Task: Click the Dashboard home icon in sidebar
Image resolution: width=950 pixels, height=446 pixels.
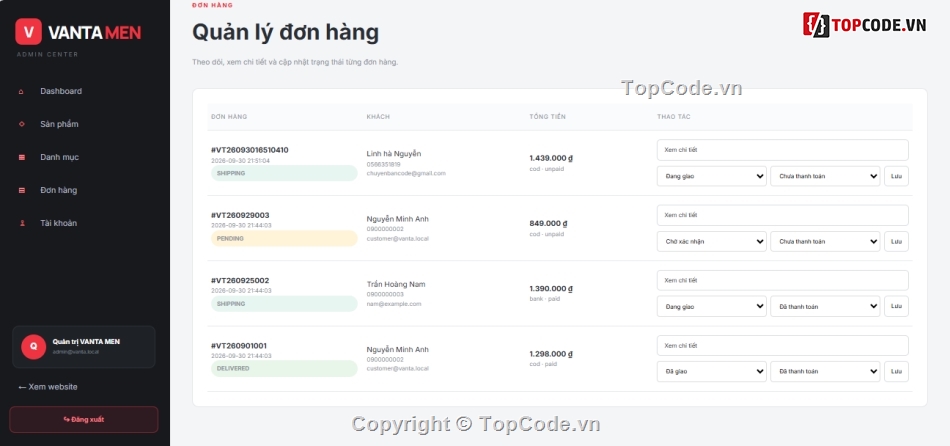Action: [x=21, y=92]
